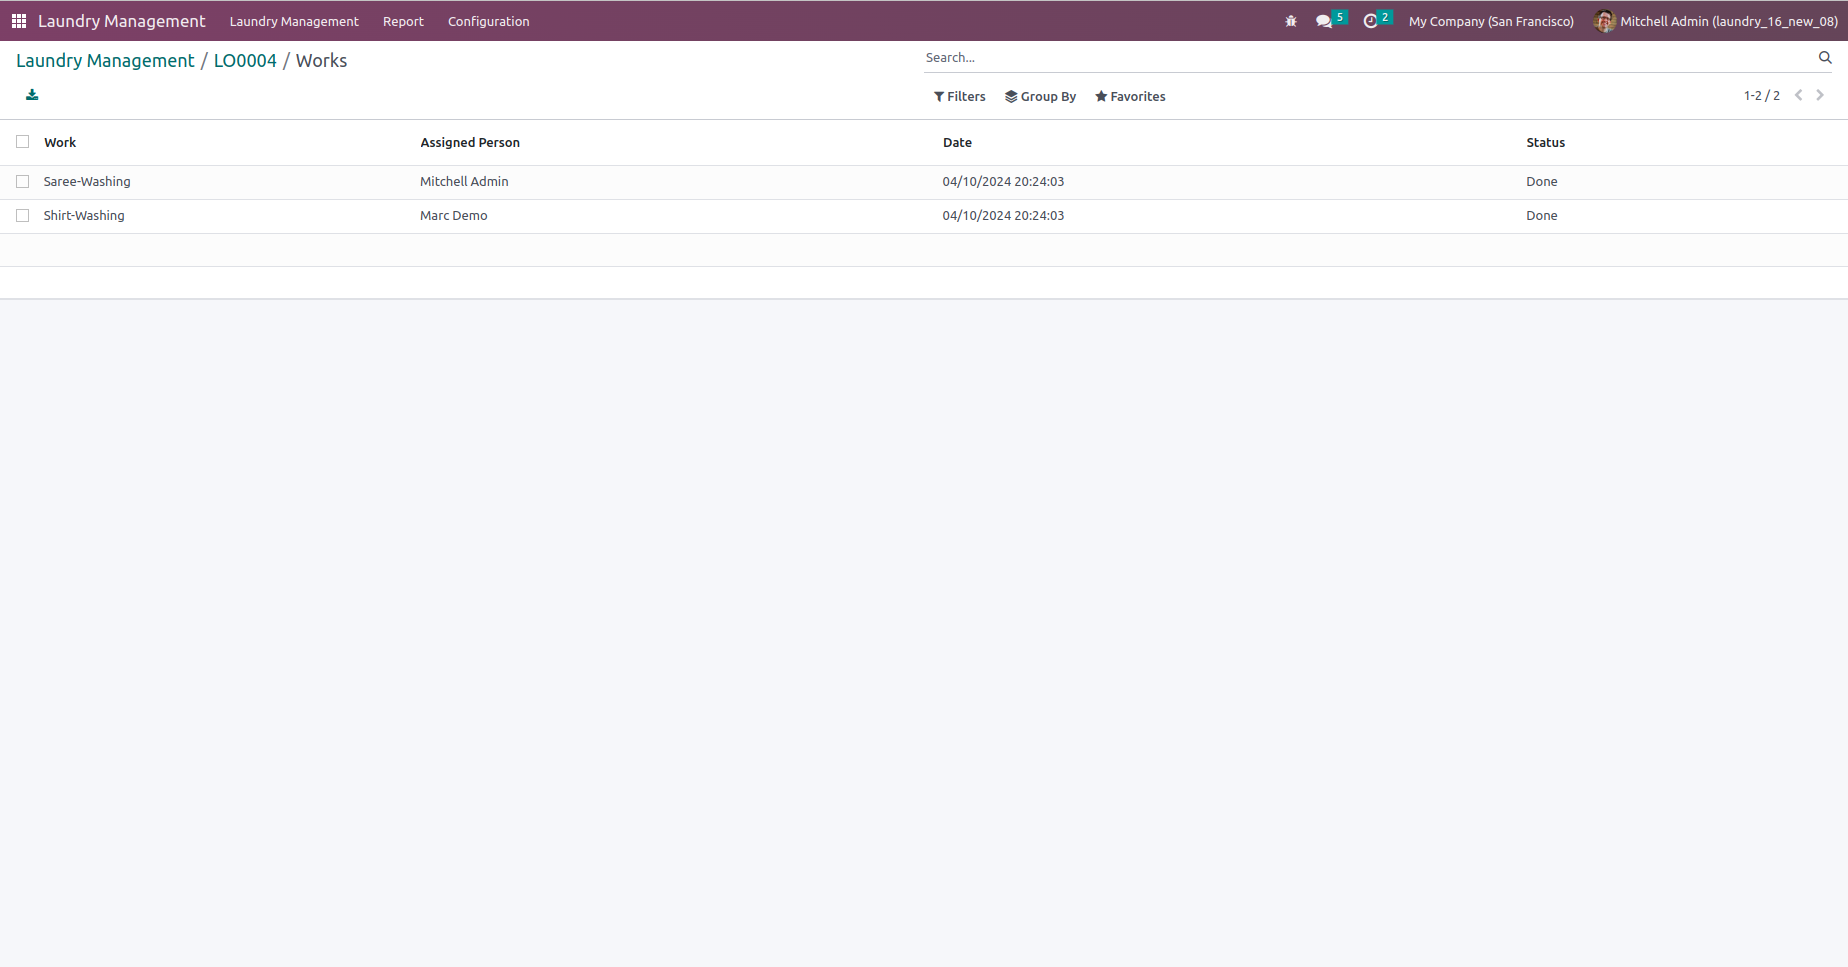This screenshot has height=967, width=1848.
Task: Click the Shirt-Washing date cell
Action: tap(1003, 216)
